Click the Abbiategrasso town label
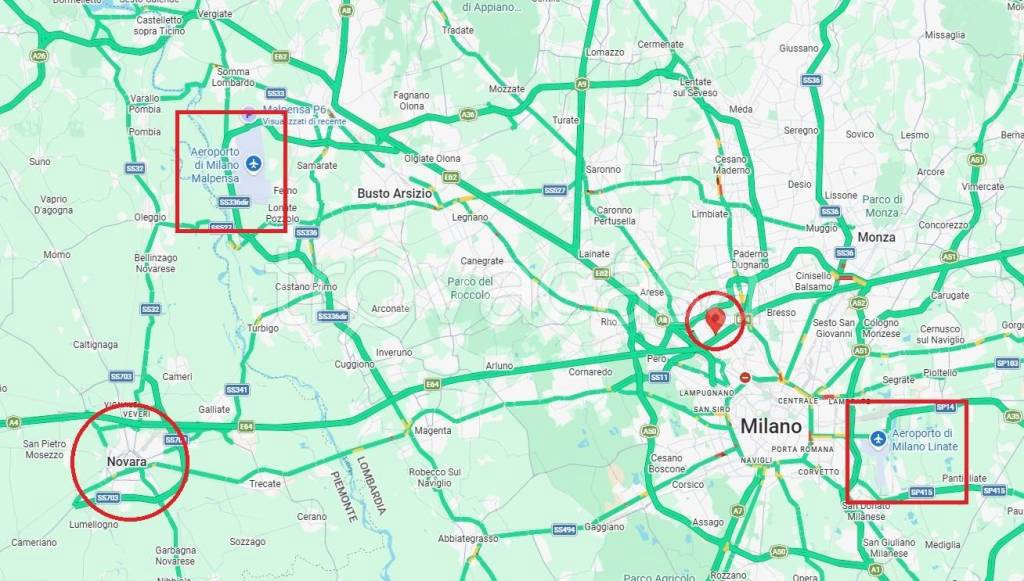 click(x=468, y=539)
